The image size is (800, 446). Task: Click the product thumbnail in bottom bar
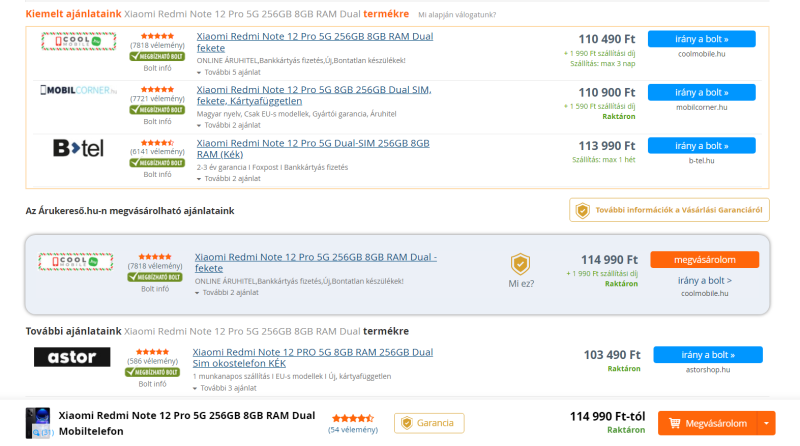click(x=38, y=423)
